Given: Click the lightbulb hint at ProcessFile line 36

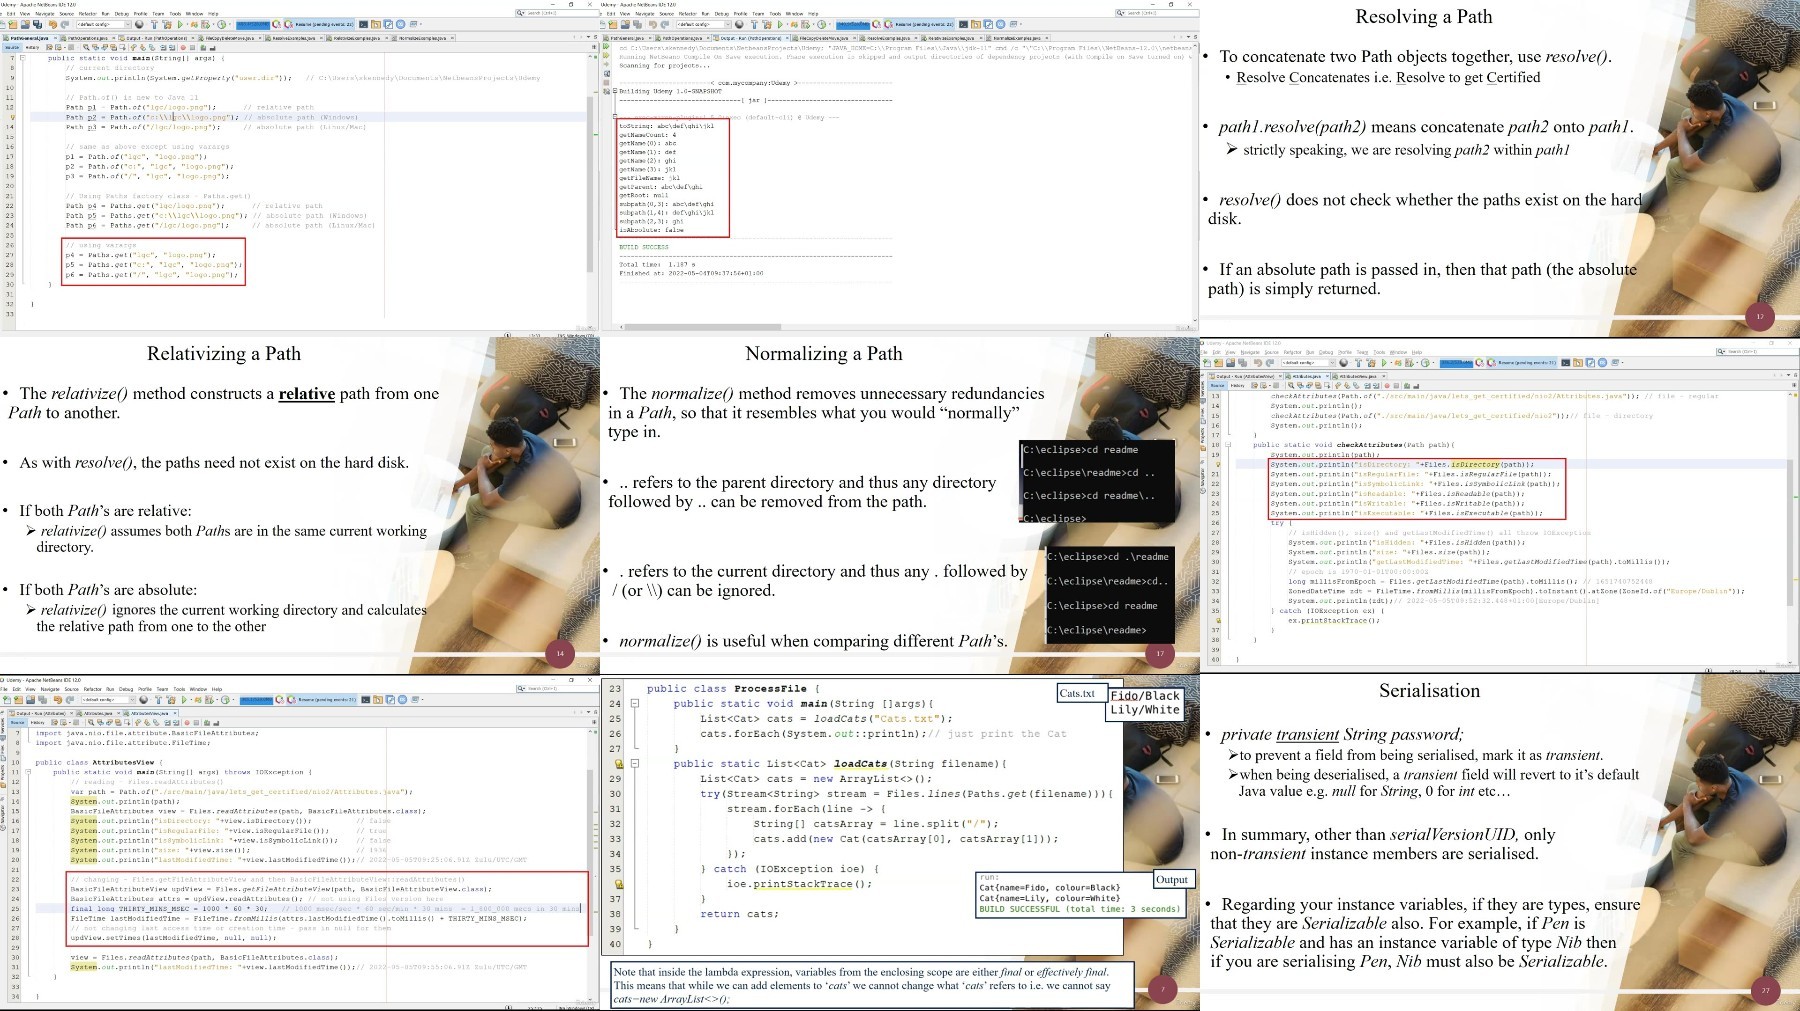Looking at the screenshot, I should pos(618,884).
